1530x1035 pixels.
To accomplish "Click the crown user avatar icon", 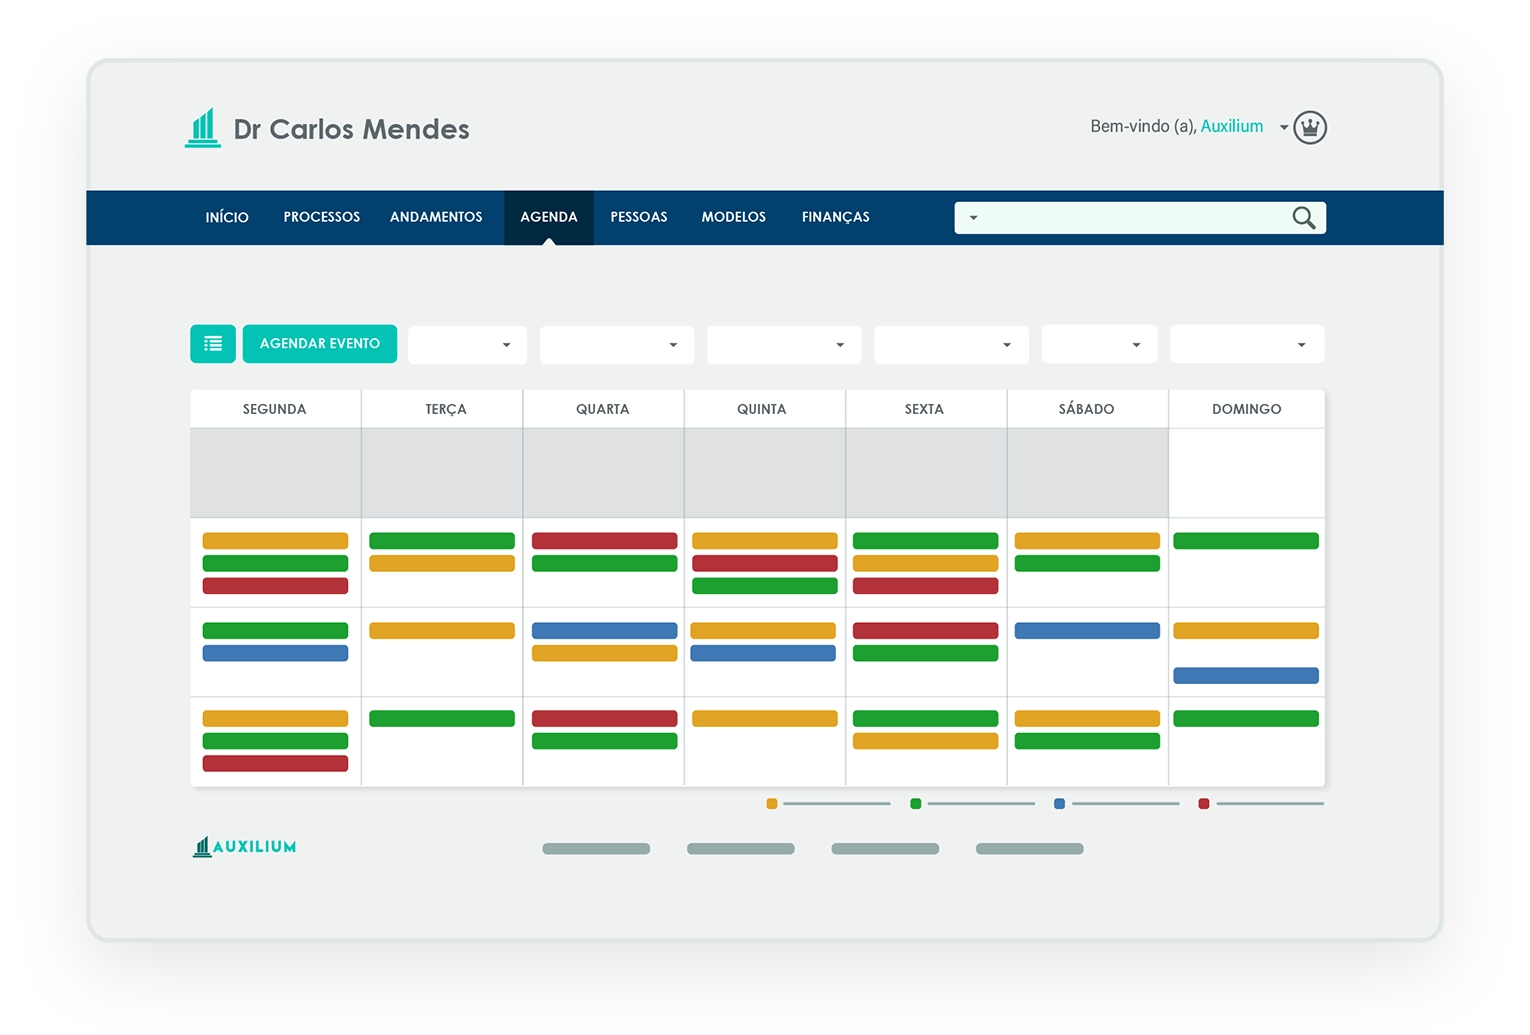I will (1309, 128).
